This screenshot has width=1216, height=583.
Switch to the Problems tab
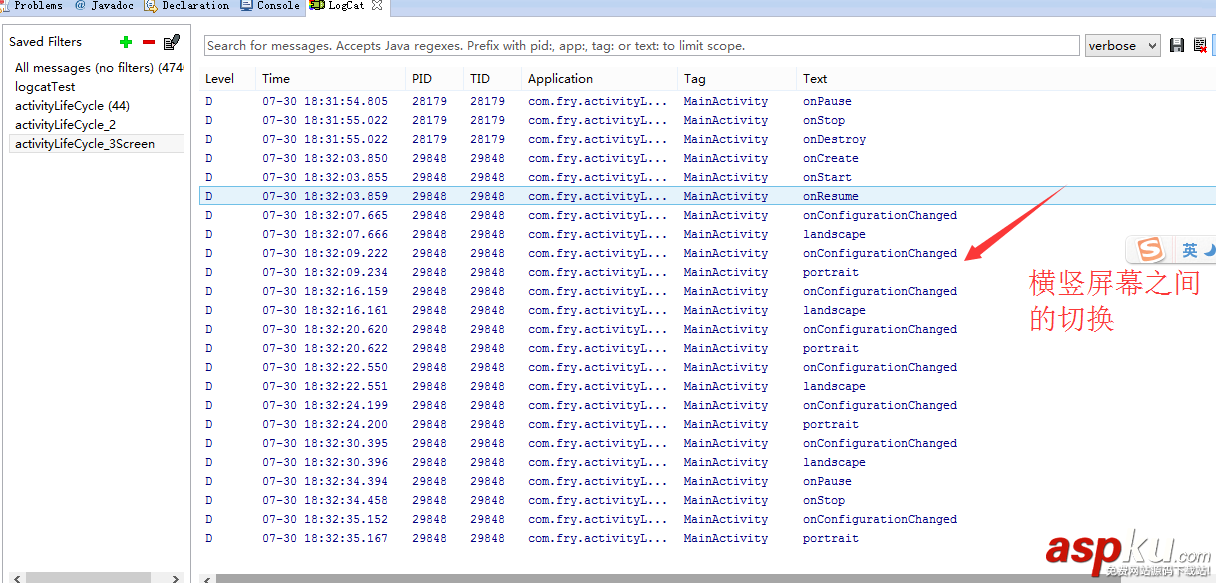[33, 6]
